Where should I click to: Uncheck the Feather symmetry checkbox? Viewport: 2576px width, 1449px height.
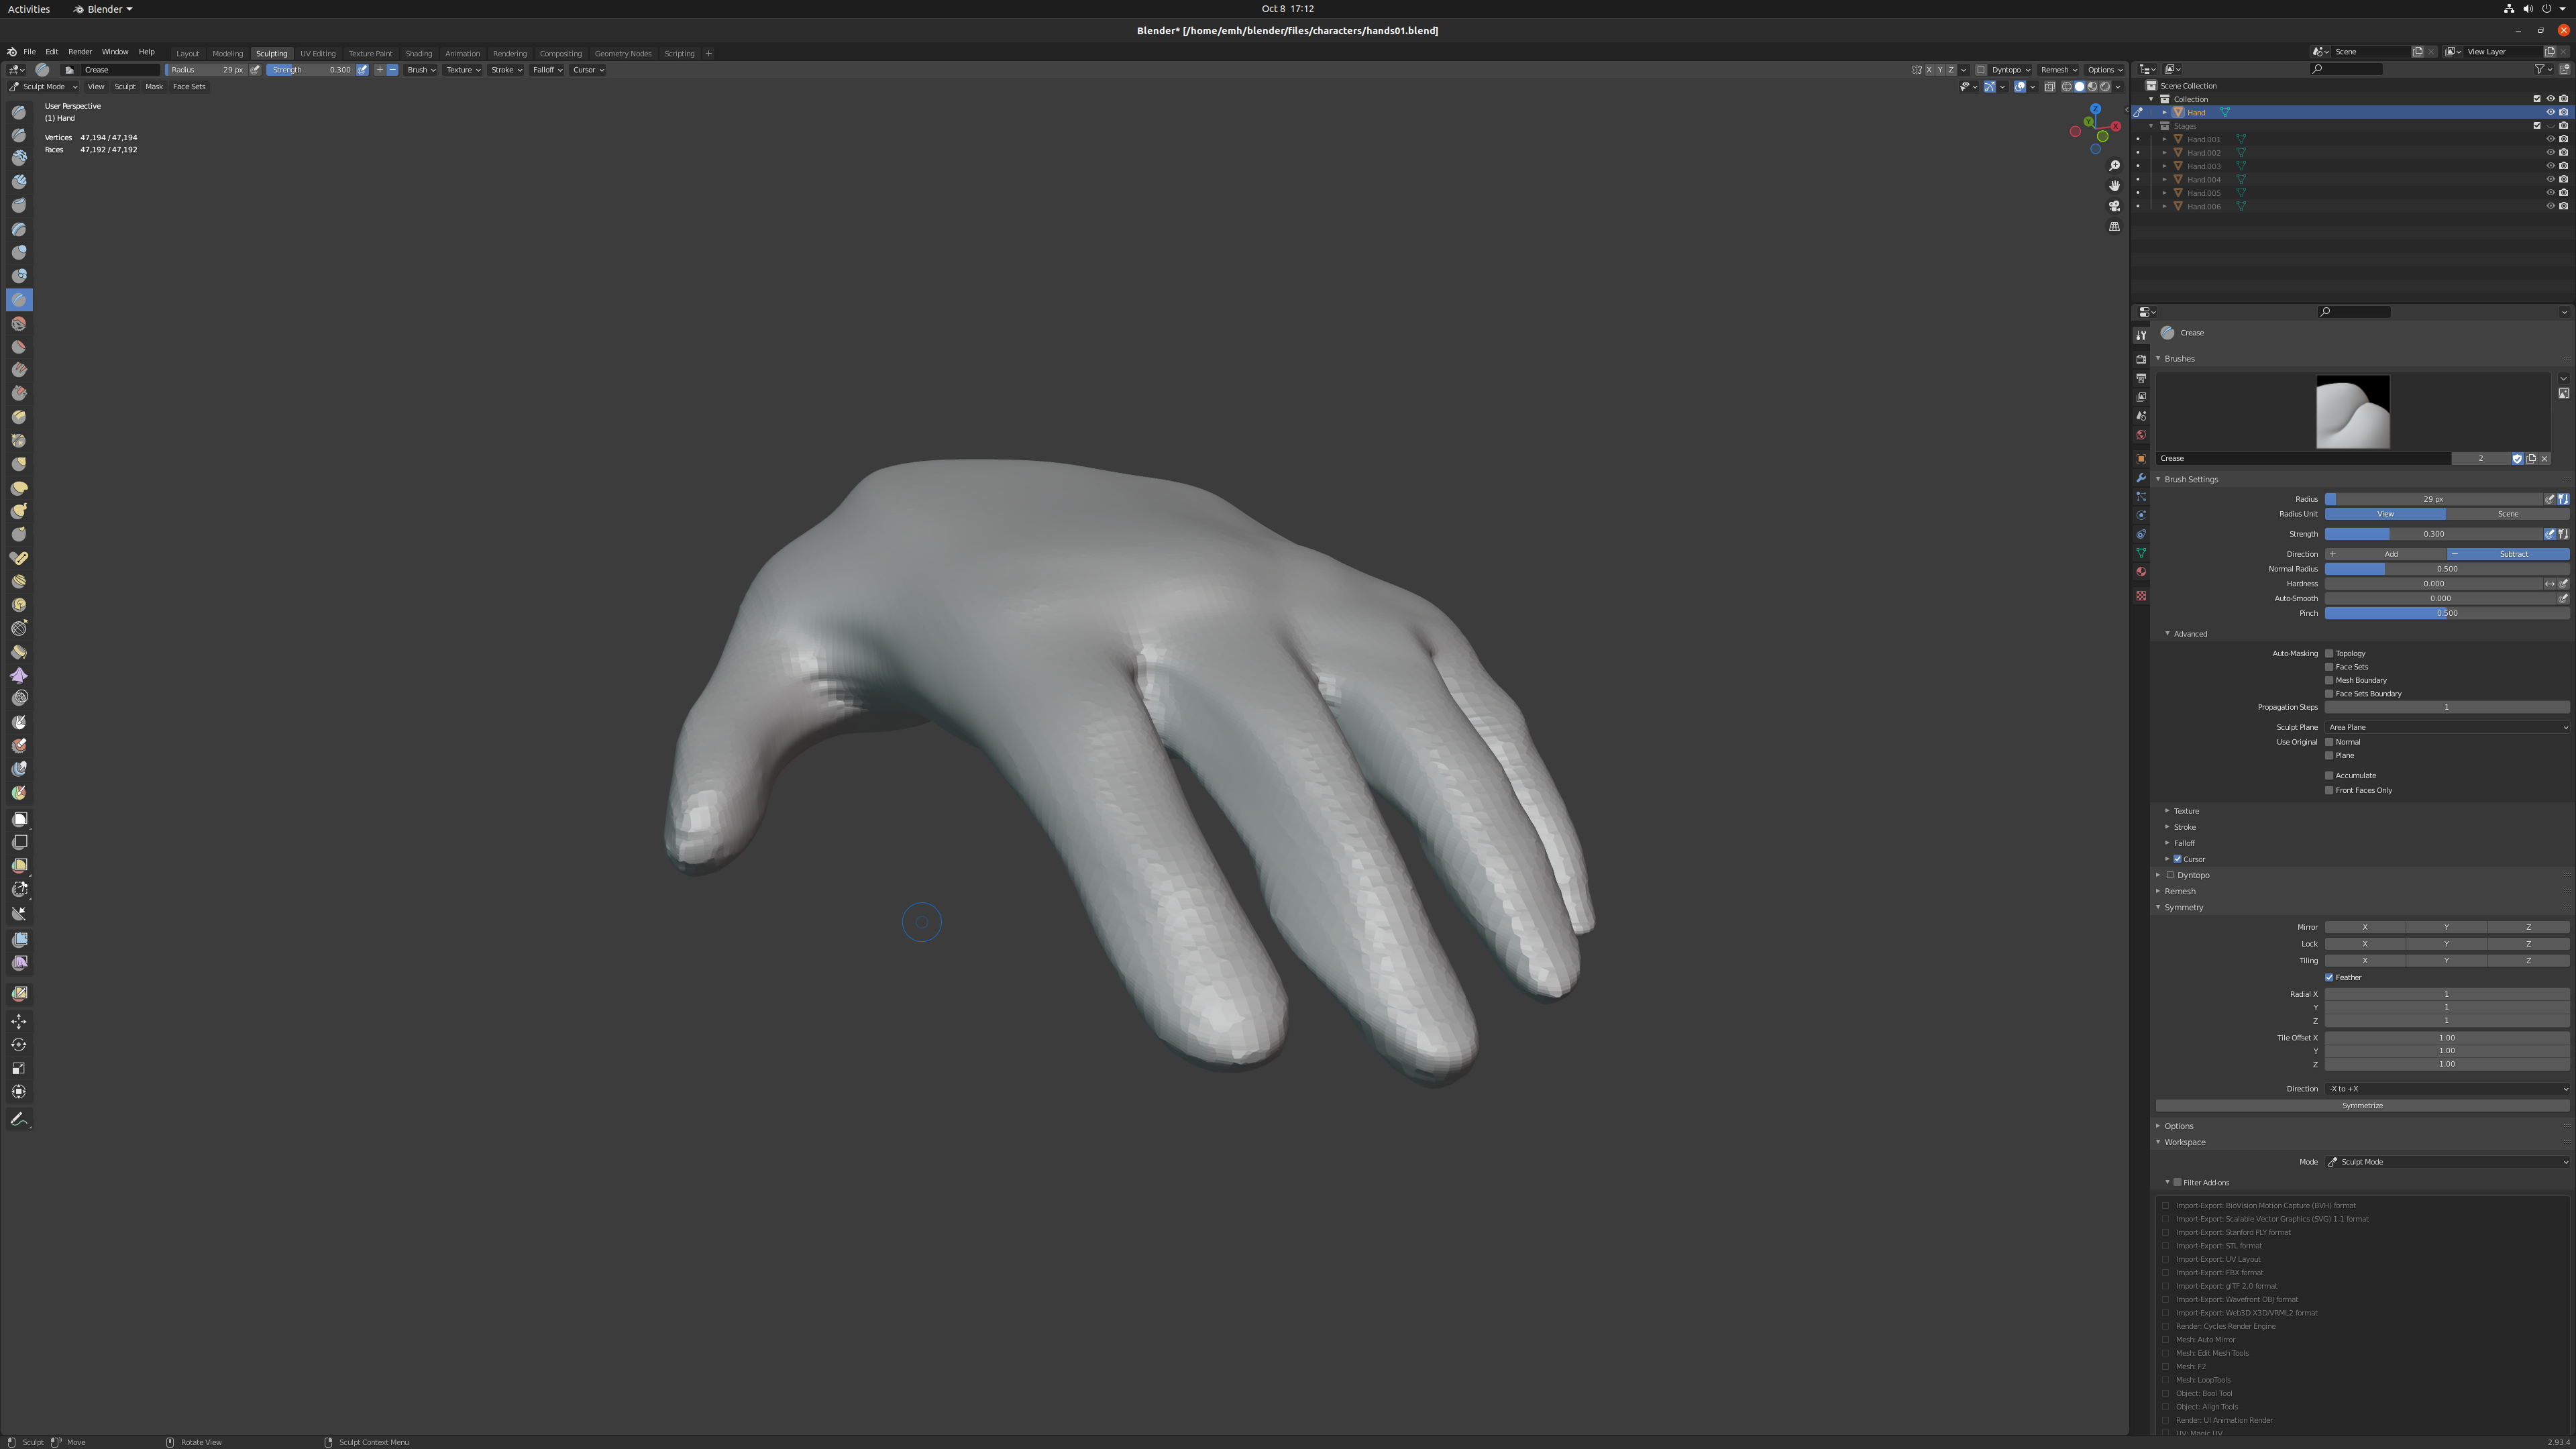tap(2329, 977)
